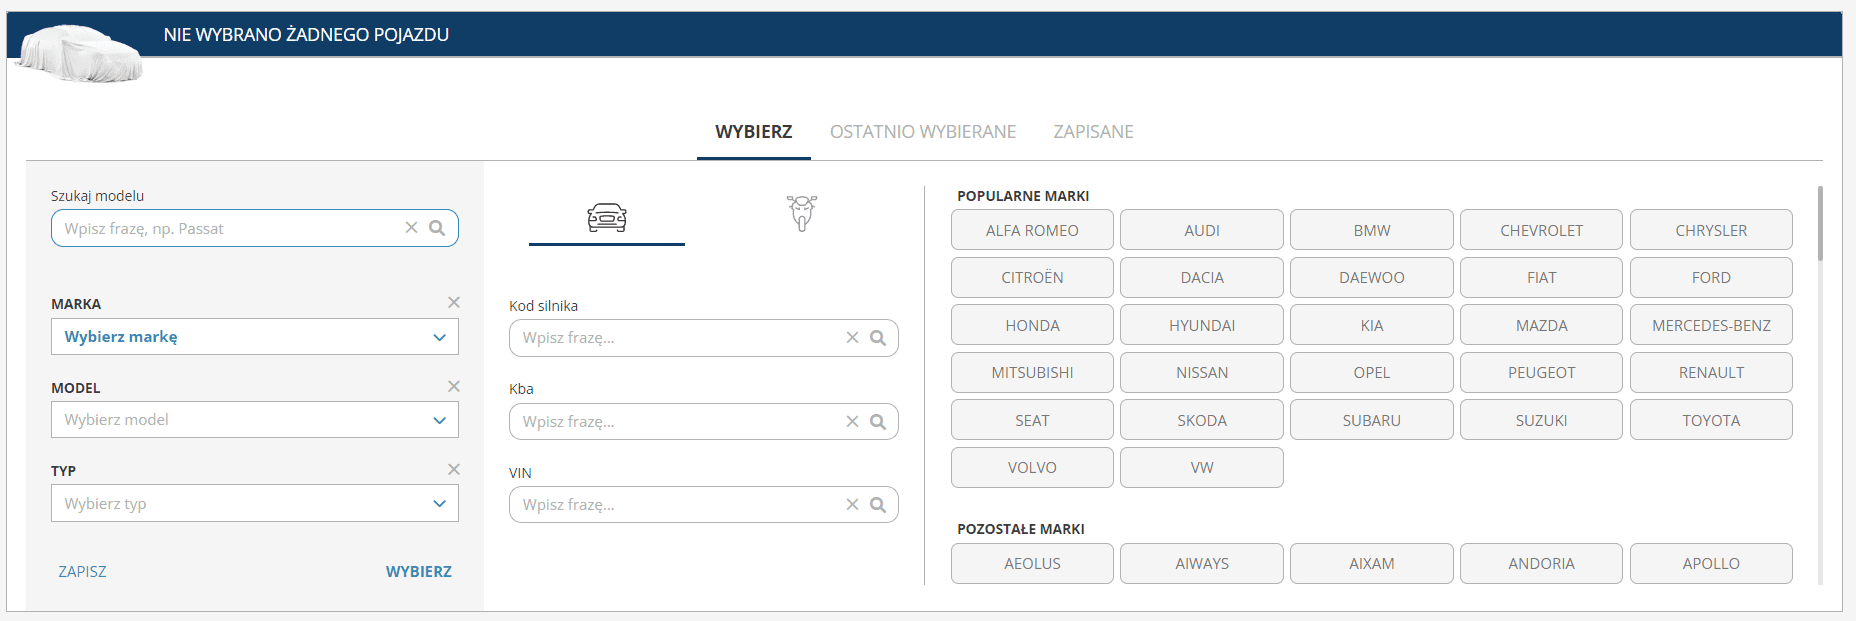Screen dimensions: 1856x621
Task: Click the brand list scrollbar
Action: coord(1820,223)
